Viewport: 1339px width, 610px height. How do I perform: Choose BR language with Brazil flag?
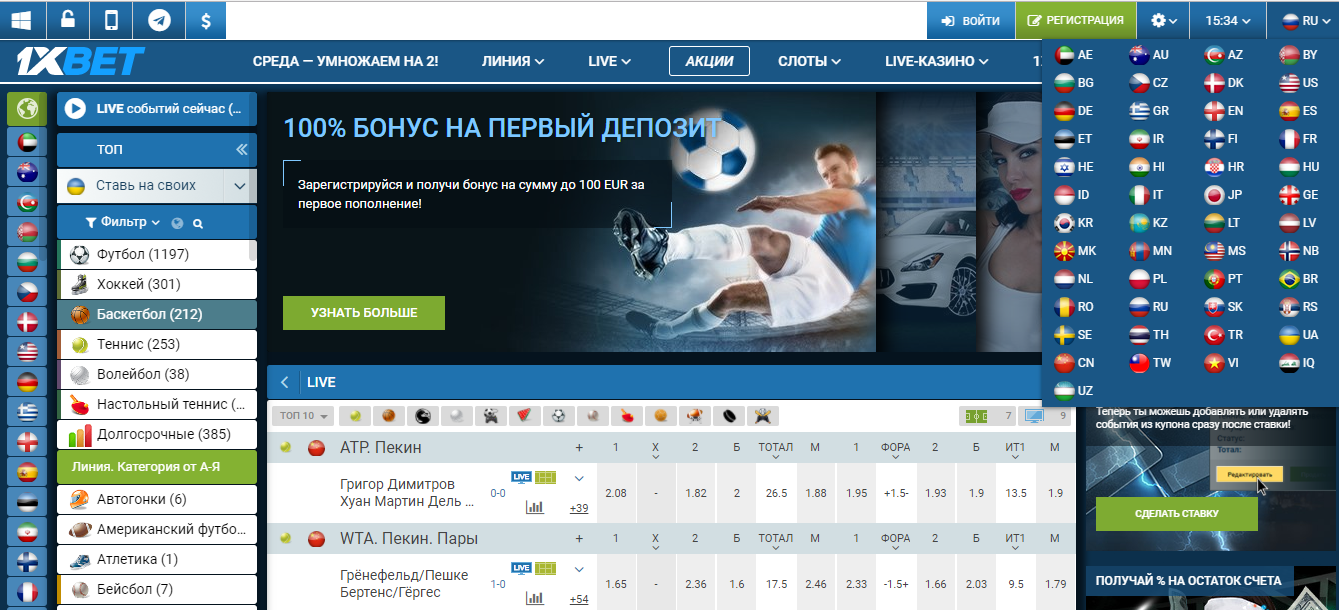(x=1299, y=278)
